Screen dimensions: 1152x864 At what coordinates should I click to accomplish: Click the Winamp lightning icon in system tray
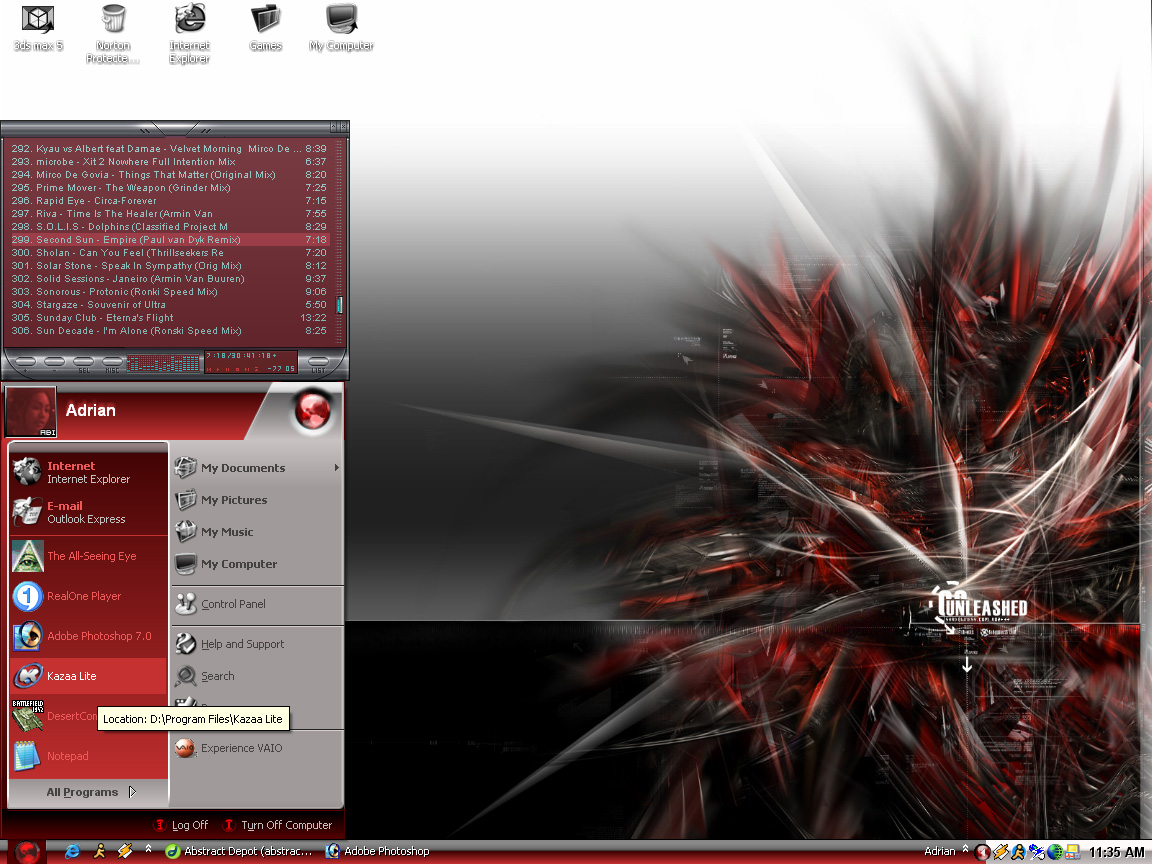1000,852
